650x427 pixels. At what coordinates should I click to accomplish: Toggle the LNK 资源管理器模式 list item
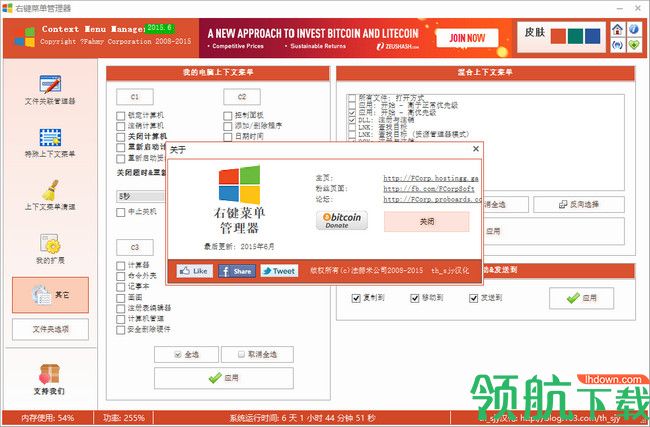[352, 135]
